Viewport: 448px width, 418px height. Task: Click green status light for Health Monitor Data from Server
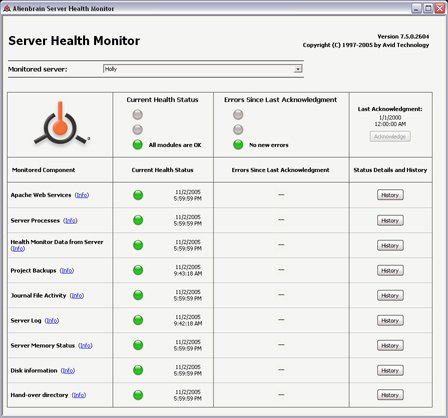tap(138, 245)
